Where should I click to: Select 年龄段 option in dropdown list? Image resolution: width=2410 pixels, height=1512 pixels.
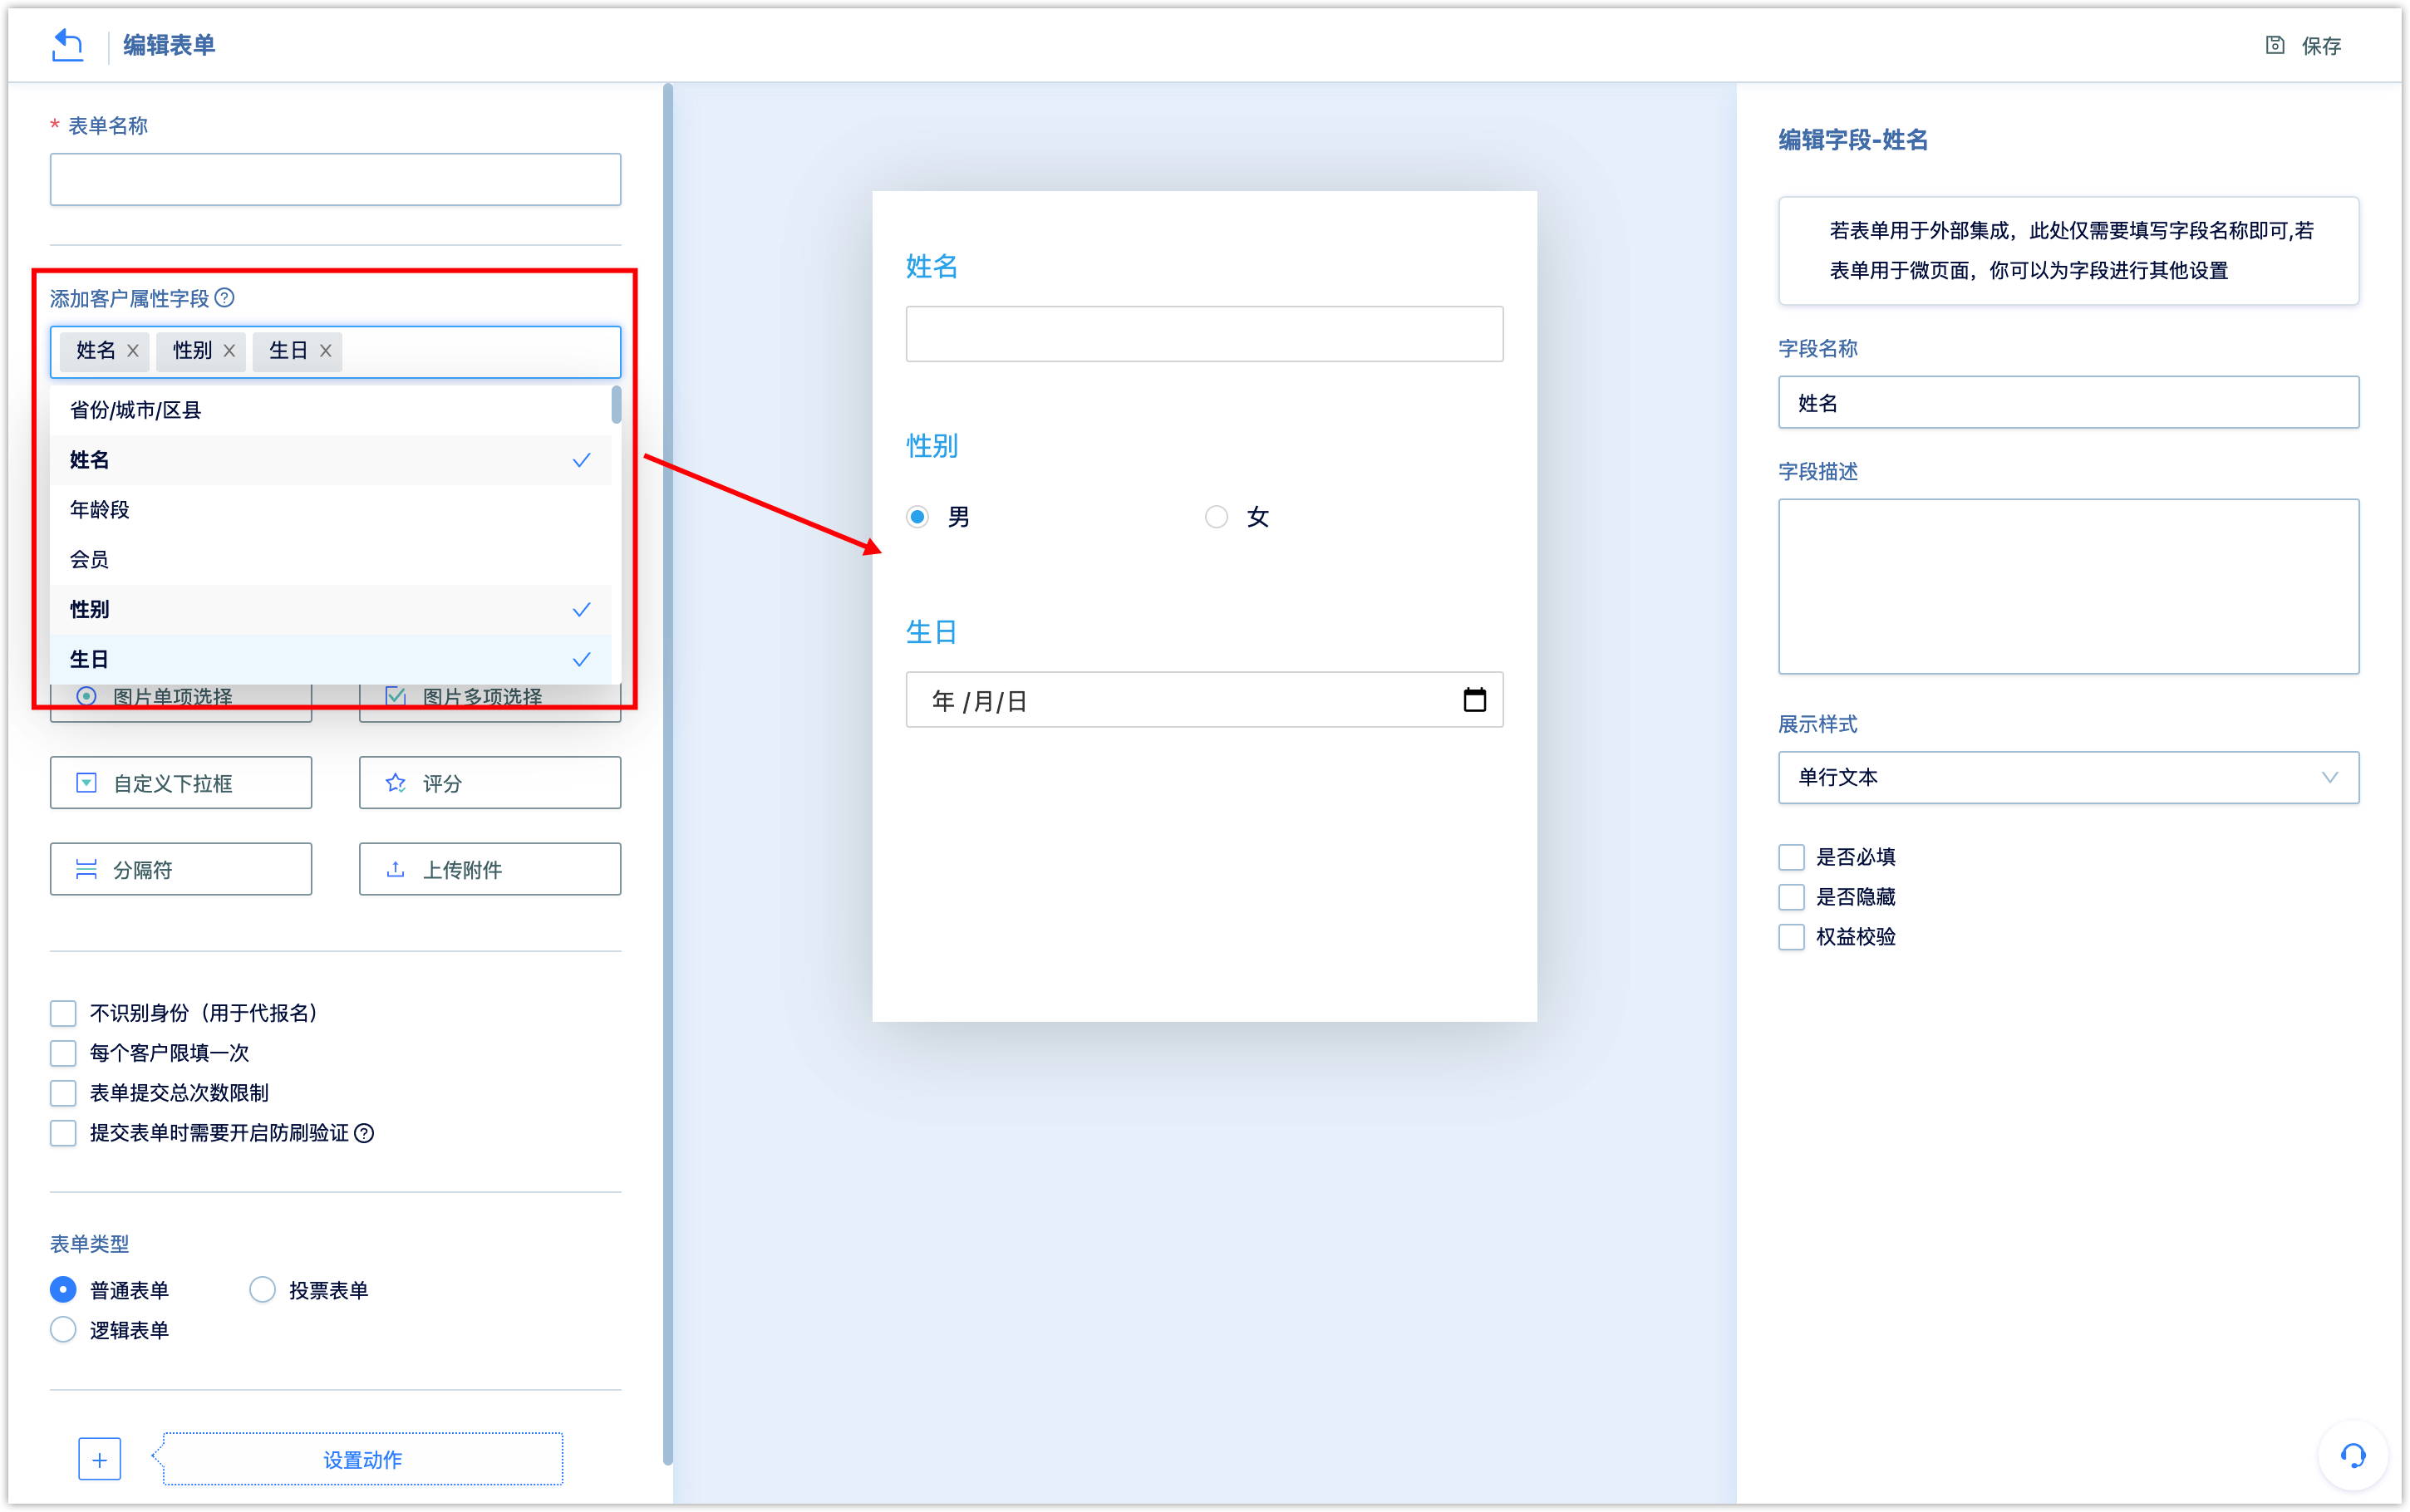[330, 510]
